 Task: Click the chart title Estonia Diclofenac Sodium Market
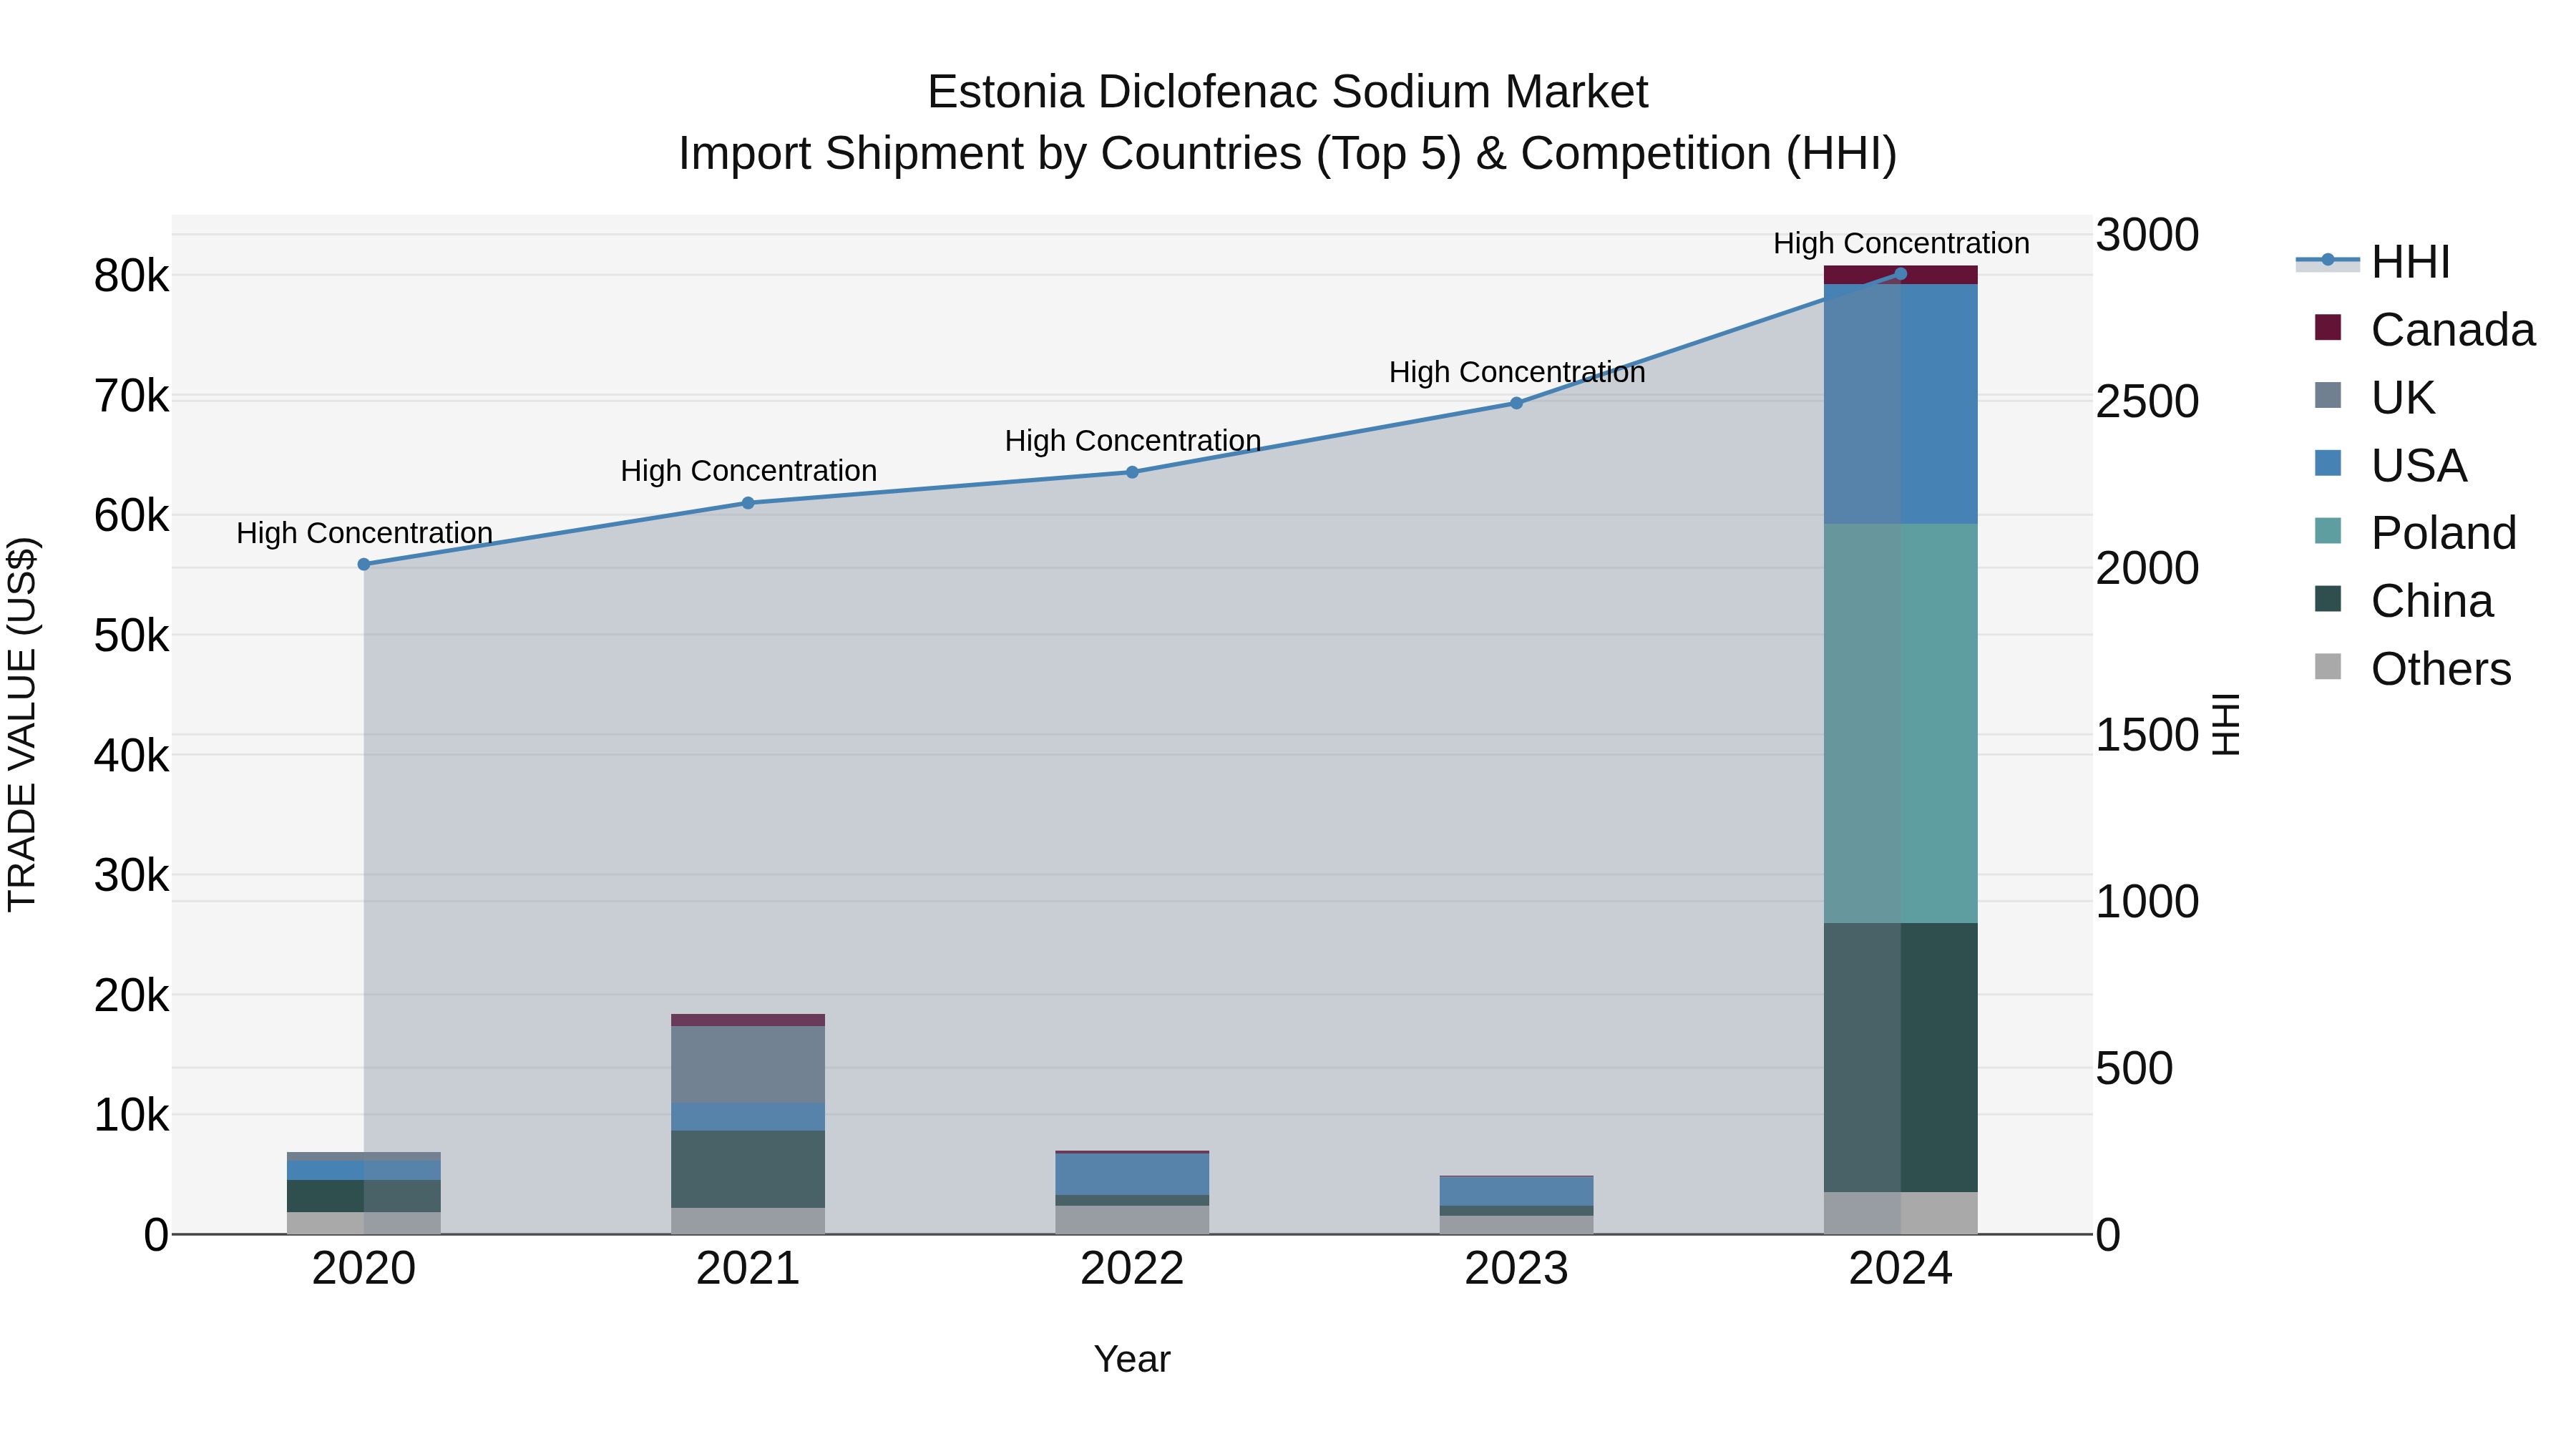tap(1287, 92)
